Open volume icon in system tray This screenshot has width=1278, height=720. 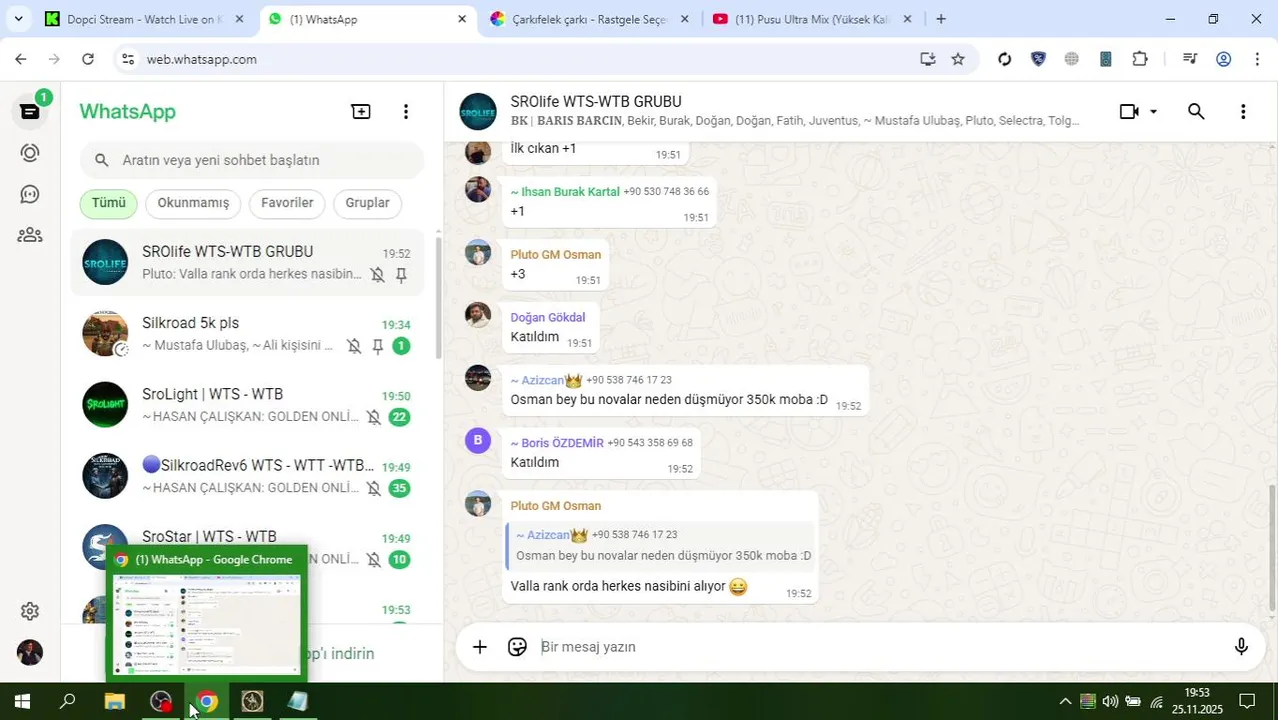click(x=1109, y=702)
